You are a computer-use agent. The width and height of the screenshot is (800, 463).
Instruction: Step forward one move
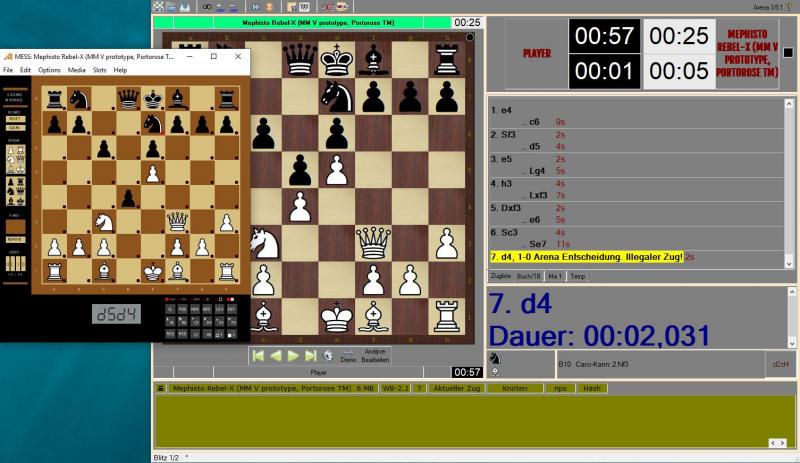coord(293,355)
